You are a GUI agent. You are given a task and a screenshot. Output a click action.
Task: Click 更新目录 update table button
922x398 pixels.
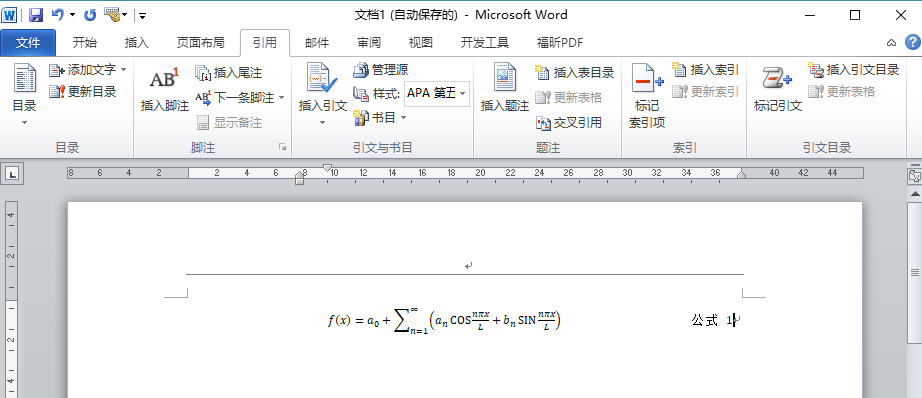tap(82, 91)
